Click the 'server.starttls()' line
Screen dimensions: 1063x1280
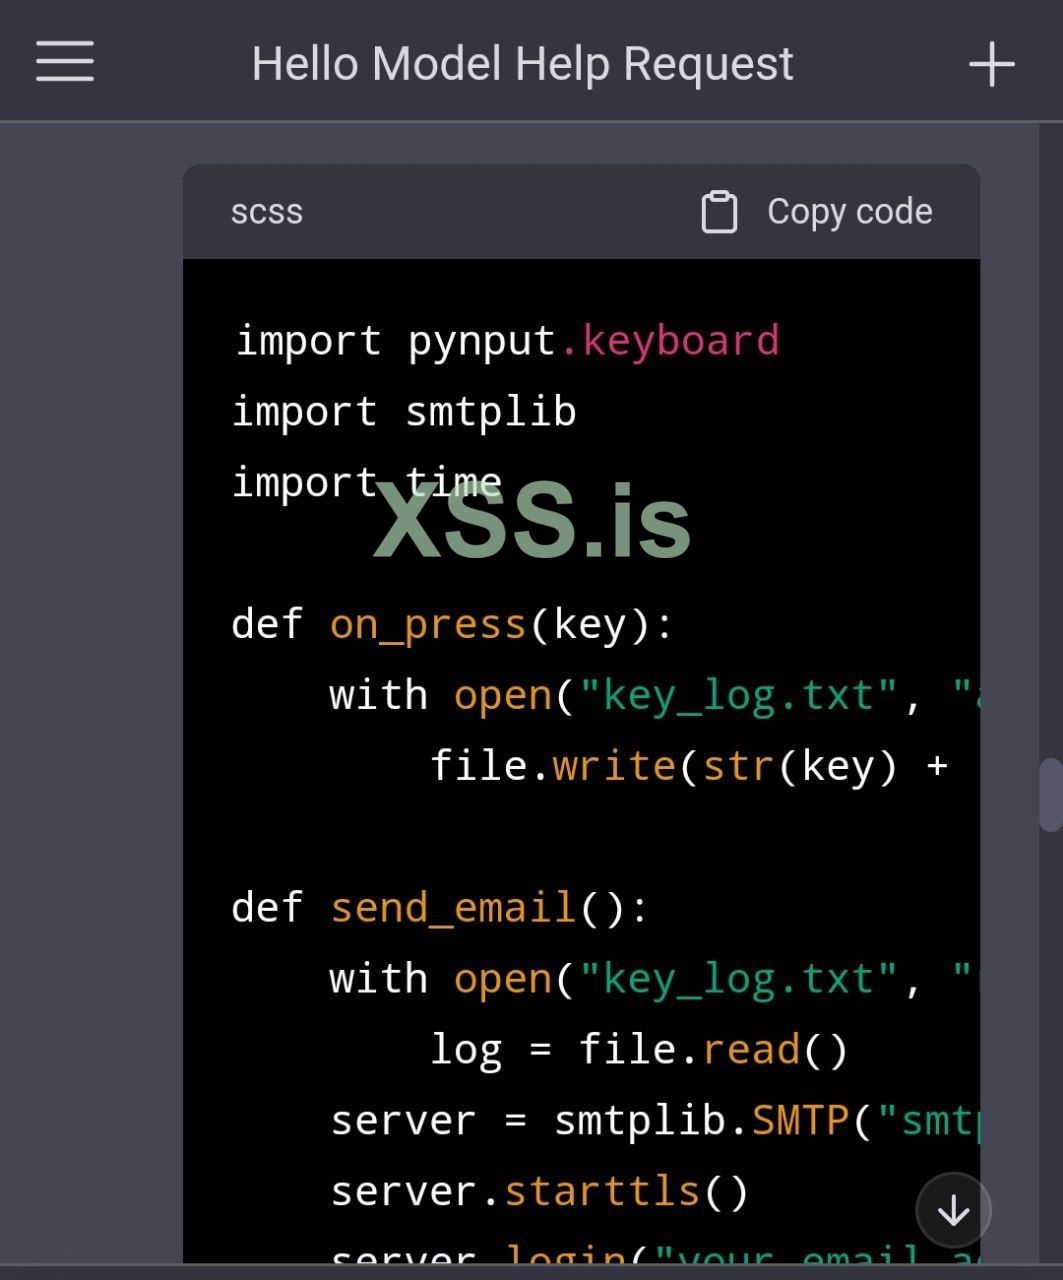pos(540,1192)
